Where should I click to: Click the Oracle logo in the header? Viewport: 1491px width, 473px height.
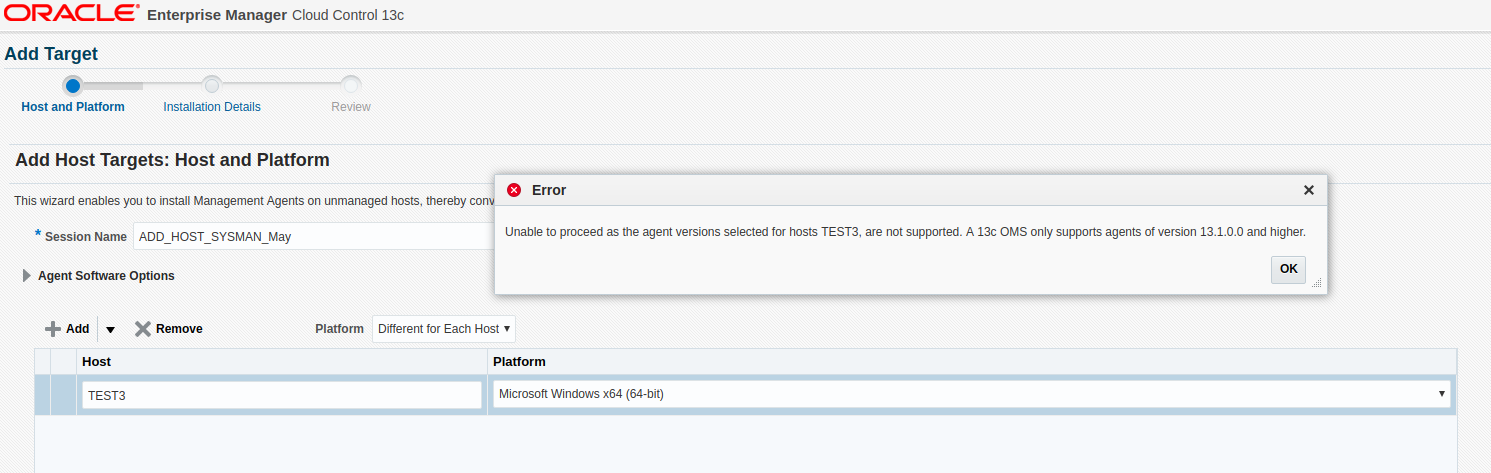(72, 14)
